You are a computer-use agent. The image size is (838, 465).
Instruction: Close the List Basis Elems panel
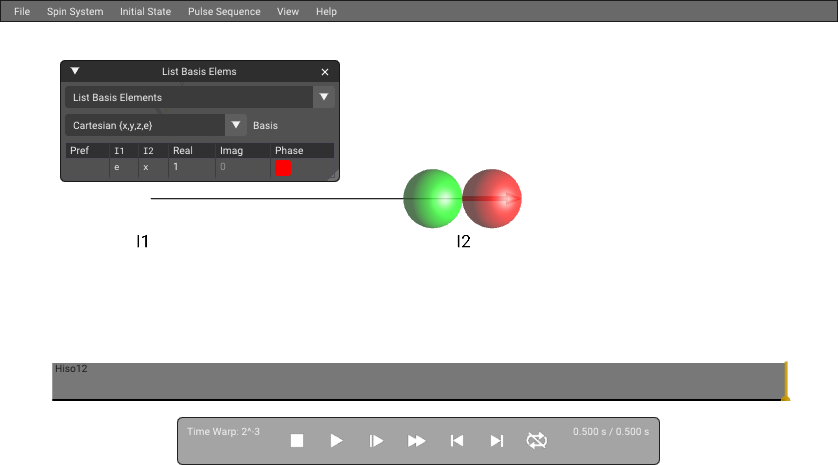click(x=325, y=72)
